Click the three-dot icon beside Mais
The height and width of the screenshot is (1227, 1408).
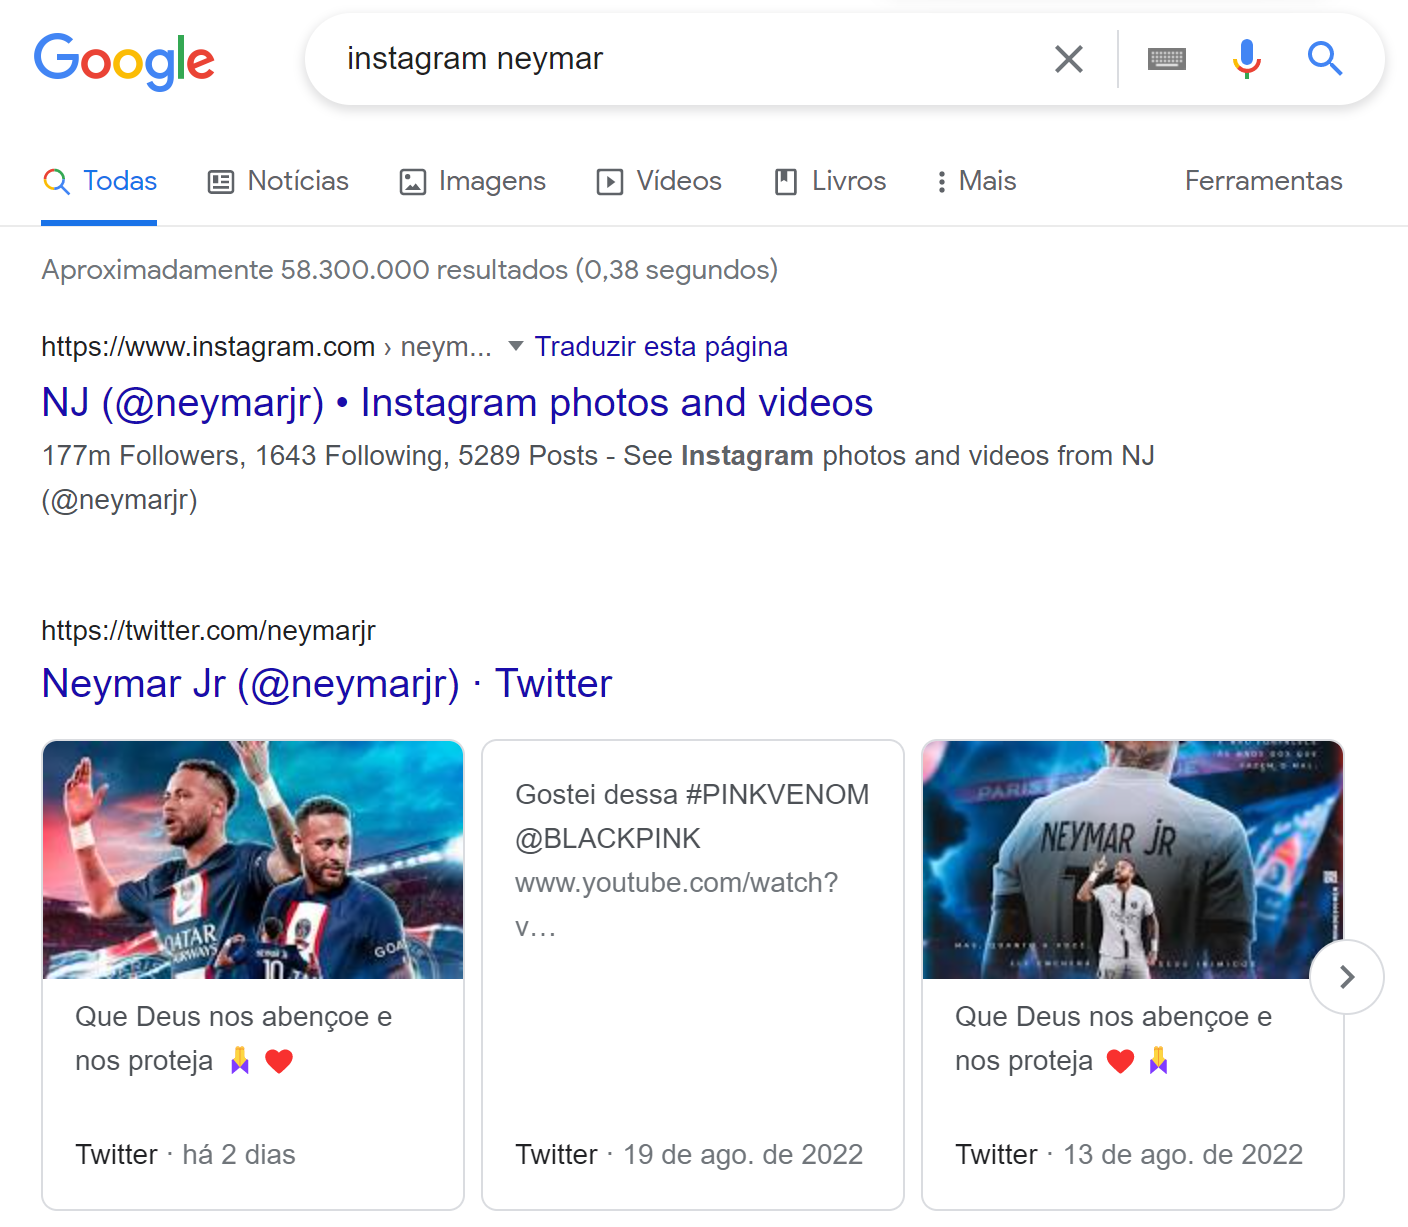941,182
